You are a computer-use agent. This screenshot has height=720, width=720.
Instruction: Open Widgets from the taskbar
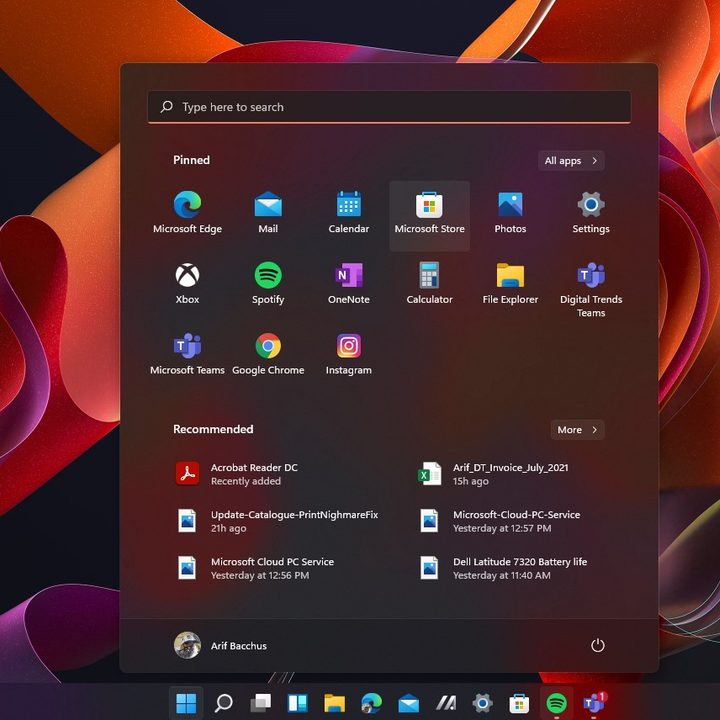point(298,703)
